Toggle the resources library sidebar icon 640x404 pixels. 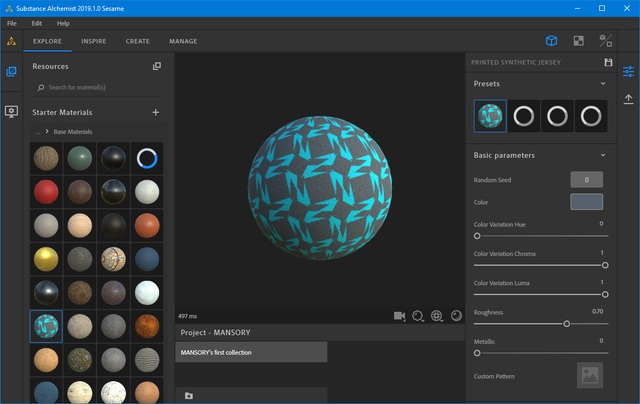coord(11,72)
